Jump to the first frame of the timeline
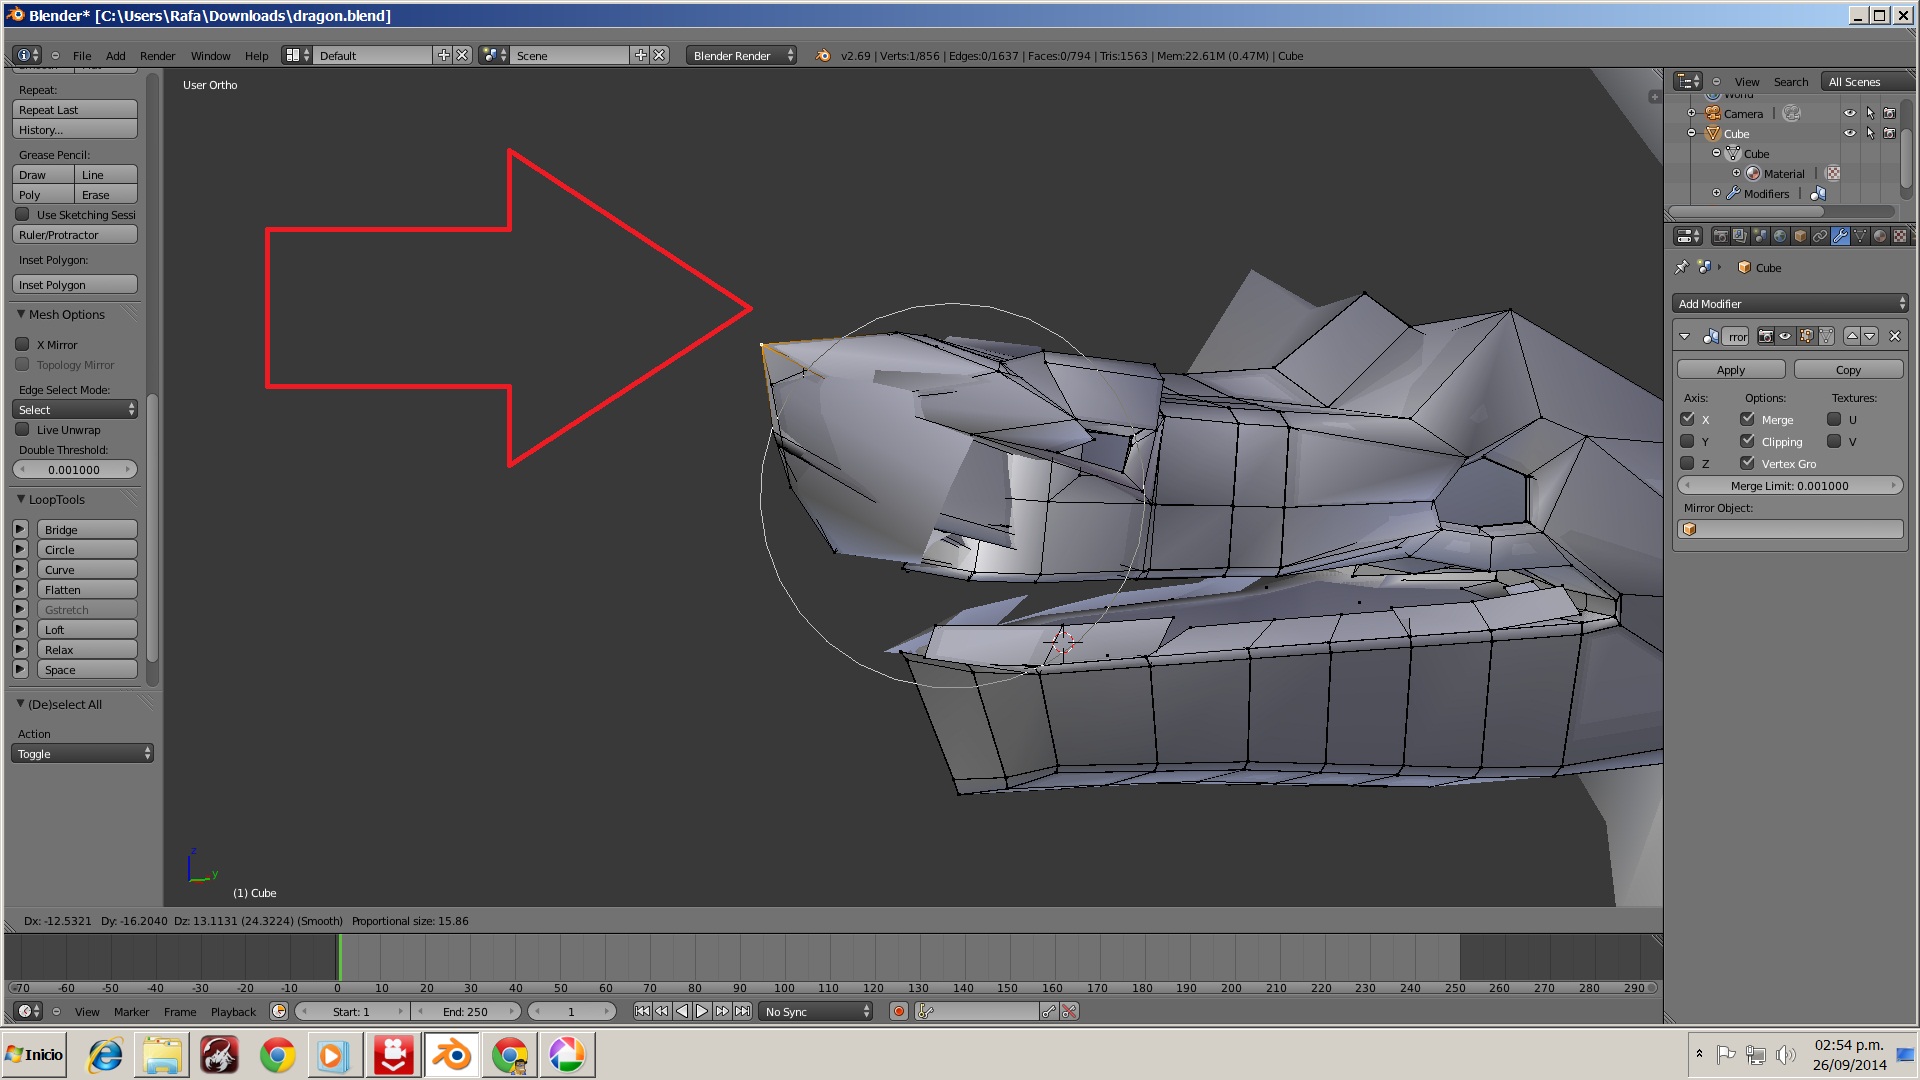 (642, 1012)
